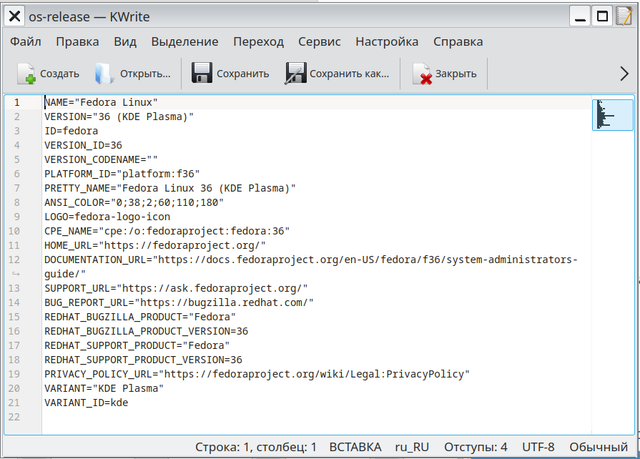Click the line VERSION_ID=36
The width and height of the screenshot is (640, 459).
click(x=83, y=145)
